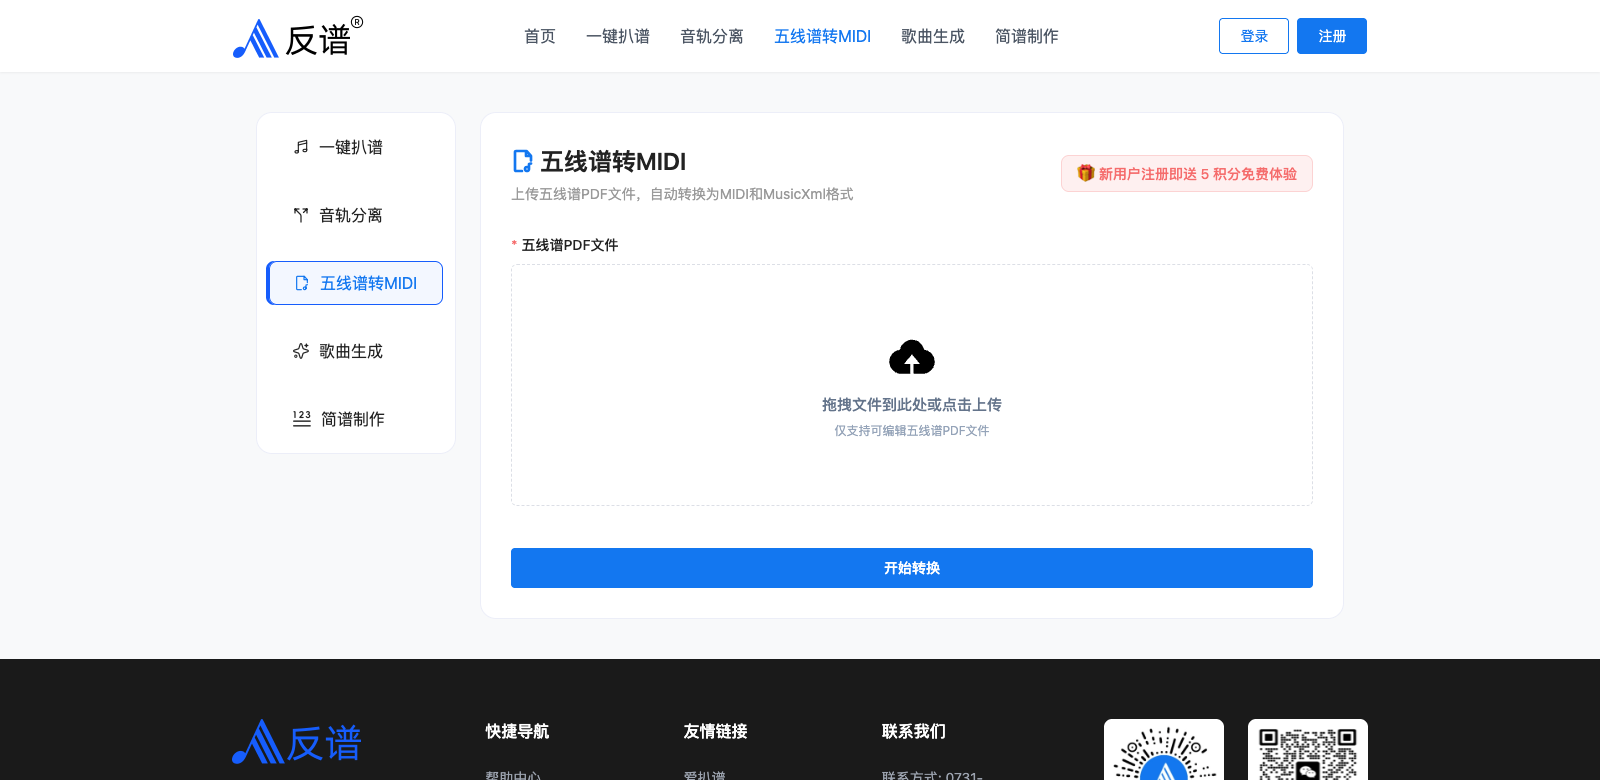The height and width of the screenshot is (780, 1600).
Task: Click the 五线谱PDF文件 field label
Action: click(570, 245)
